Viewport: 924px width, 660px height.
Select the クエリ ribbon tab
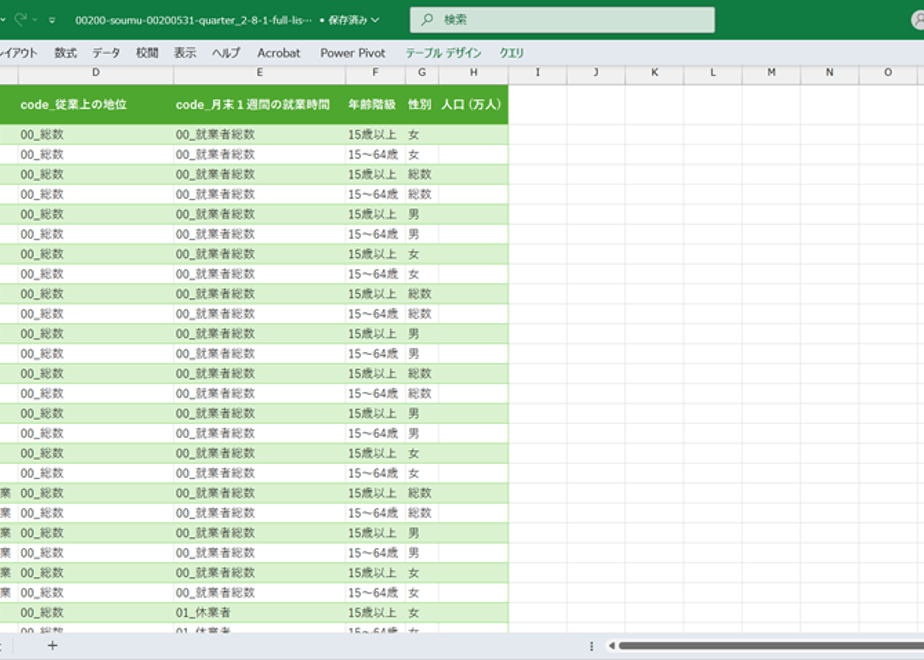[x=512, y=53]
